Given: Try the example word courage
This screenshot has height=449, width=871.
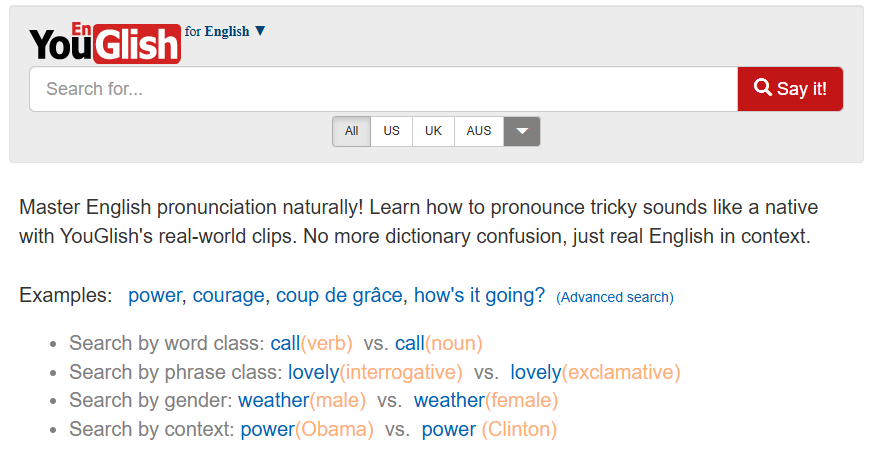Looking at the screenshot, I should (228, 296).
